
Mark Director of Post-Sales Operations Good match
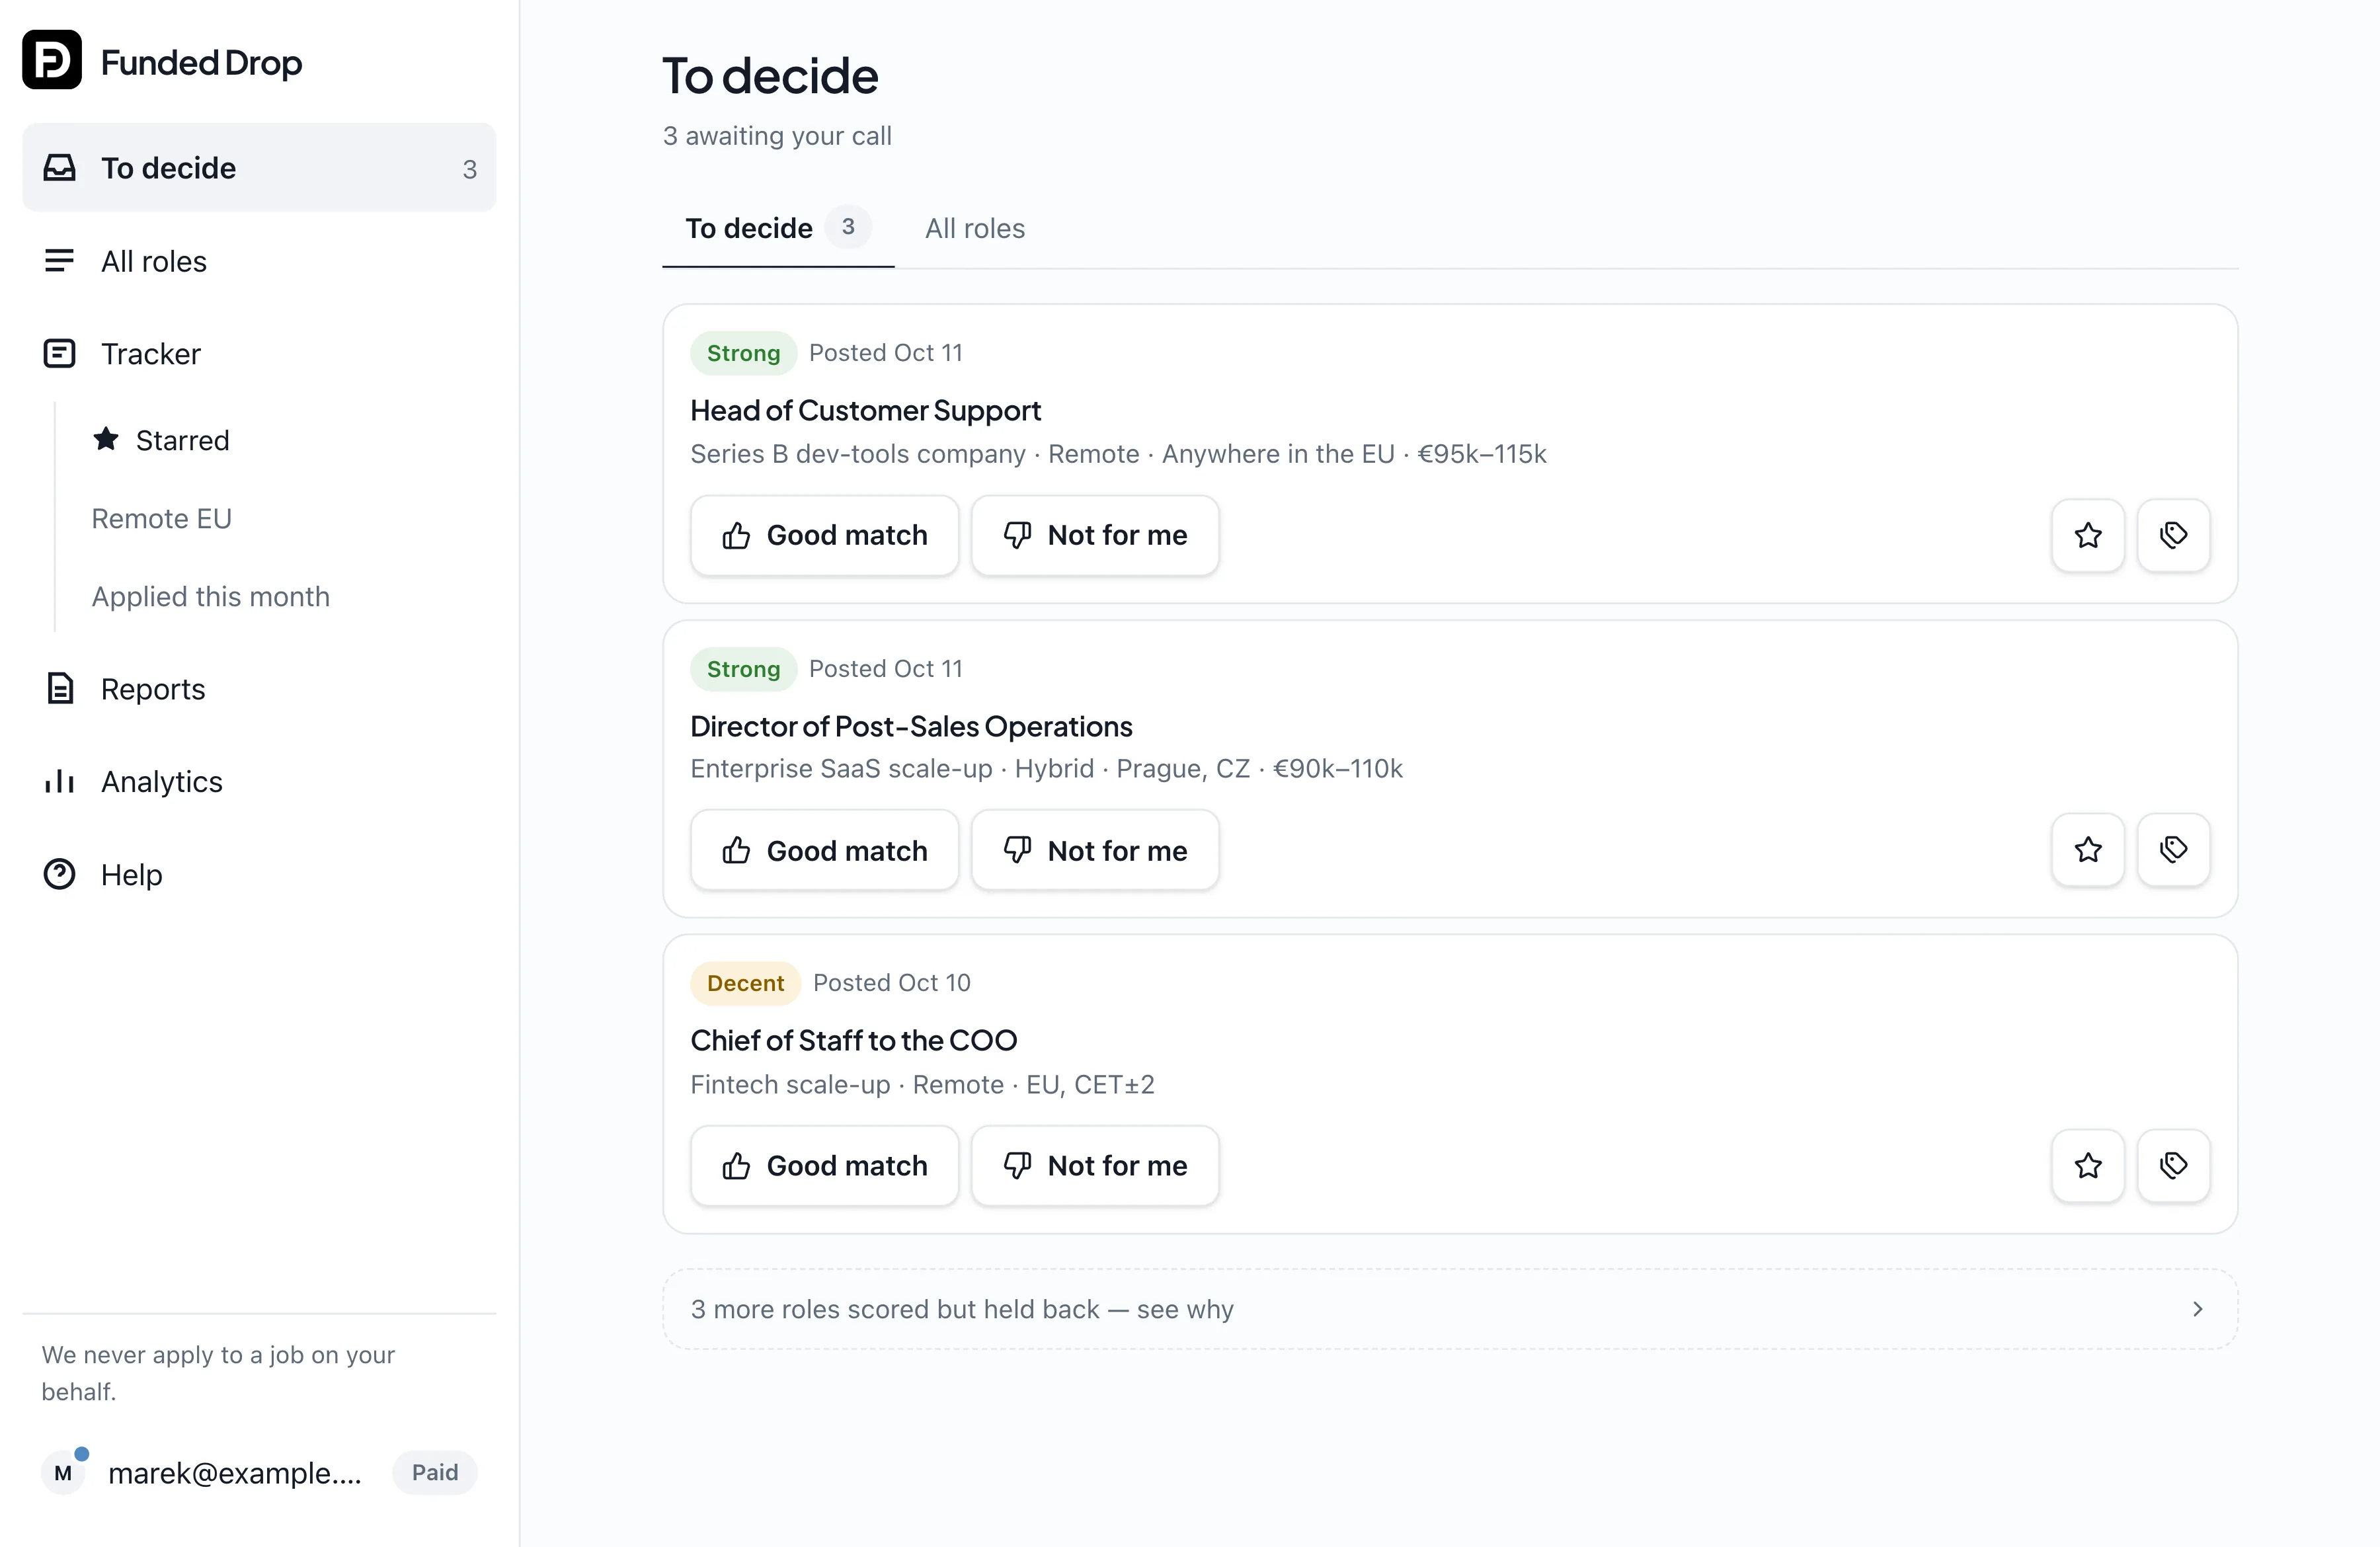click(x=824, y=850)
